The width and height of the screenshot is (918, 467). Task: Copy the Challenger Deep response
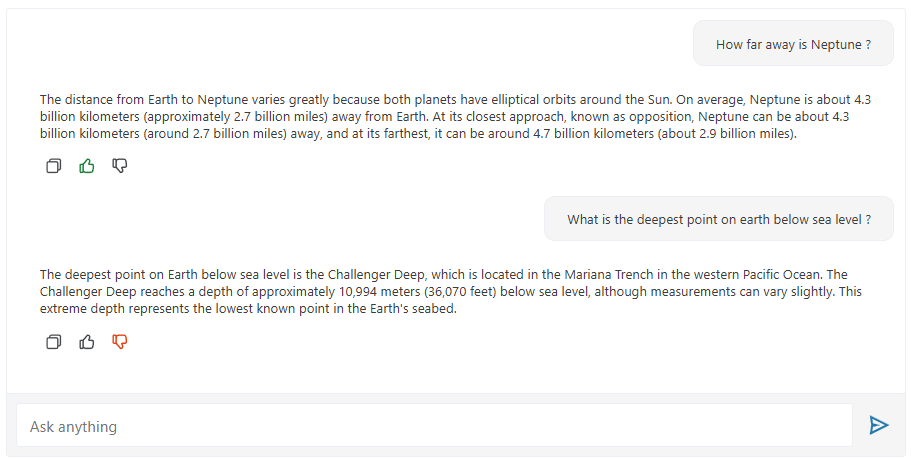point(54,342)
